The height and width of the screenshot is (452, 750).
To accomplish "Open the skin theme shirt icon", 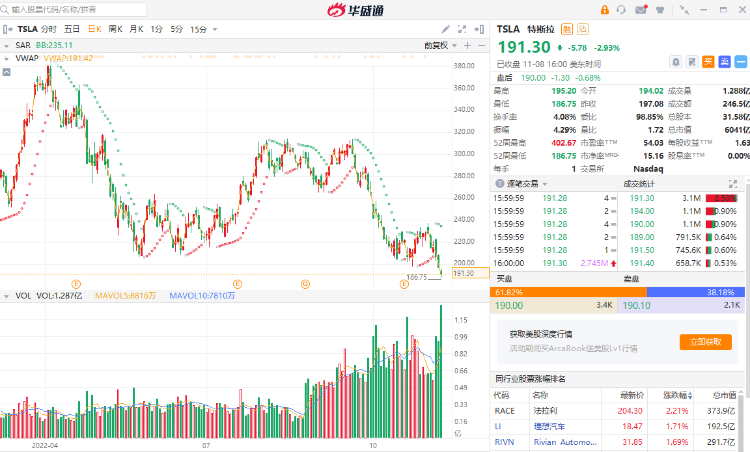I will pyautogui.click(x=660, y=10).
